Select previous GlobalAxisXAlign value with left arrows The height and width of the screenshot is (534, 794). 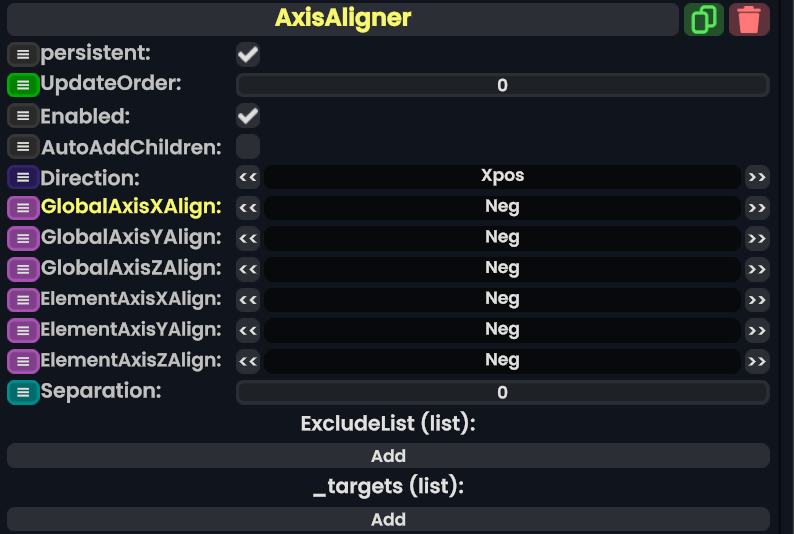pos(248,208)
